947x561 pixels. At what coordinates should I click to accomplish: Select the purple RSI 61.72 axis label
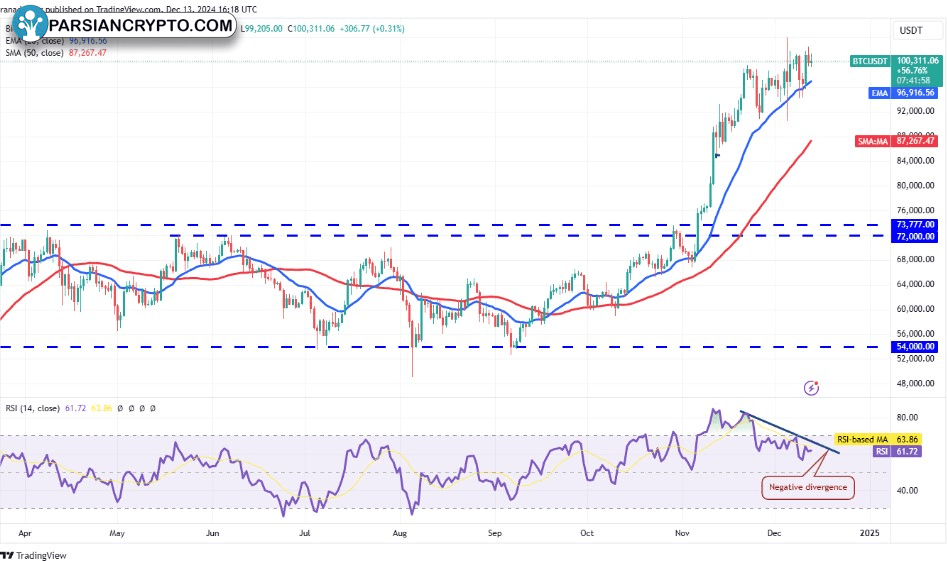897,451
